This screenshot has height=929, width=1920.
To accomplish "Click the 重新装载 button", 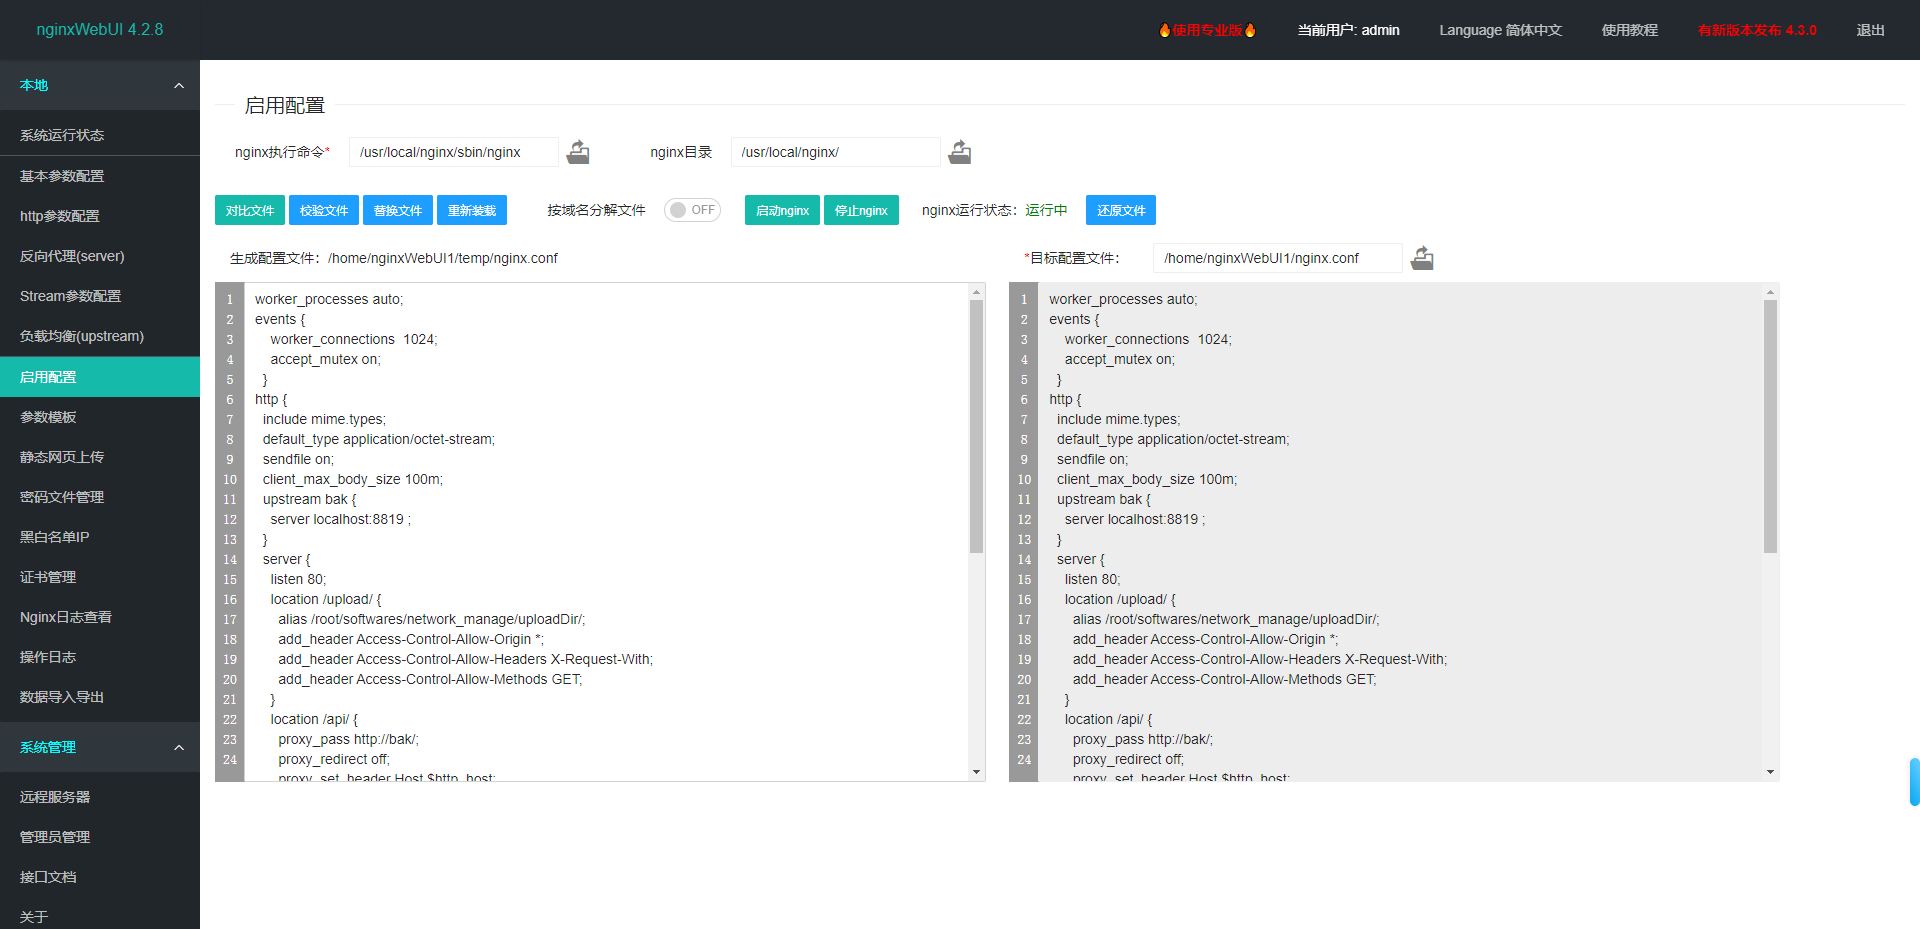I will point(472,210).
